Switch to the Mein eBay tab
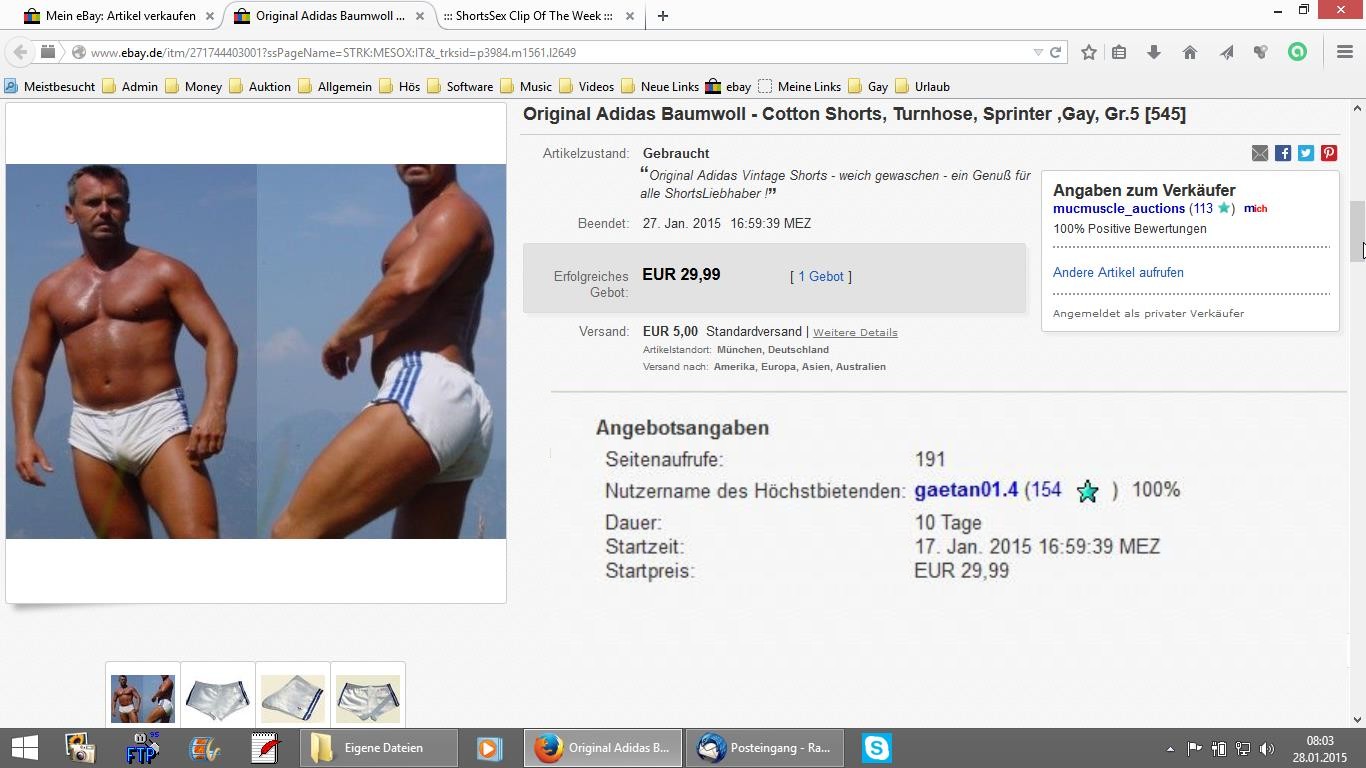Viewport: 1366px width, 768px height. click(x=120, y=16)
